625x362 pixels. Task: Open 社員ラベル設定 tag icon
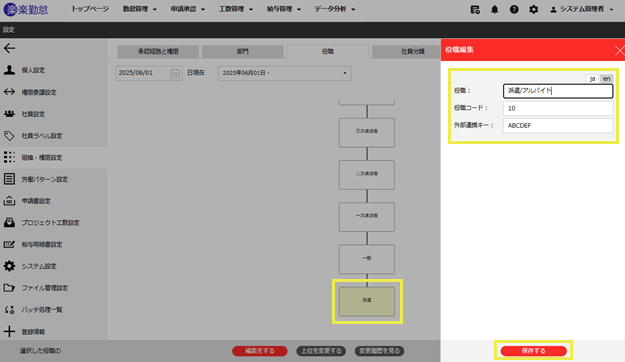(x=9, y=136)
